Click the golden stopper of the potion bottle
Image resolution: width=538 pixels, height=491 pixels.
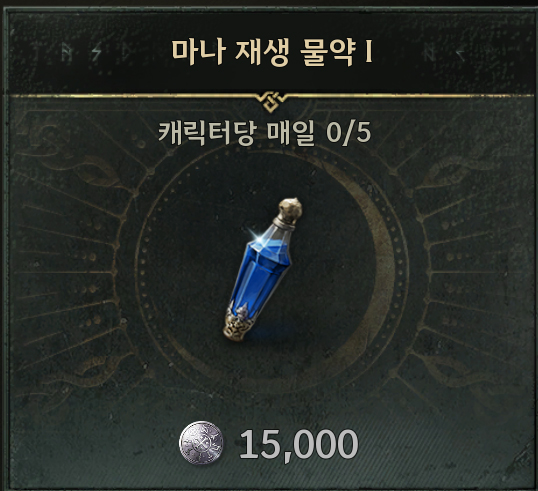290,208
